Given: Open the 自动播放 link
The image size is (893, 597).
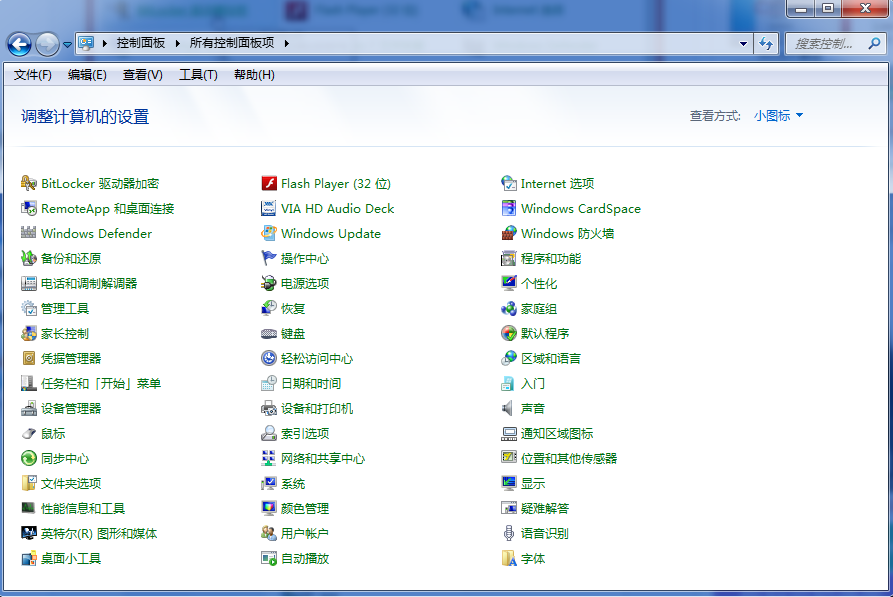Looking at the screenshot, I should tap(305, 559).
